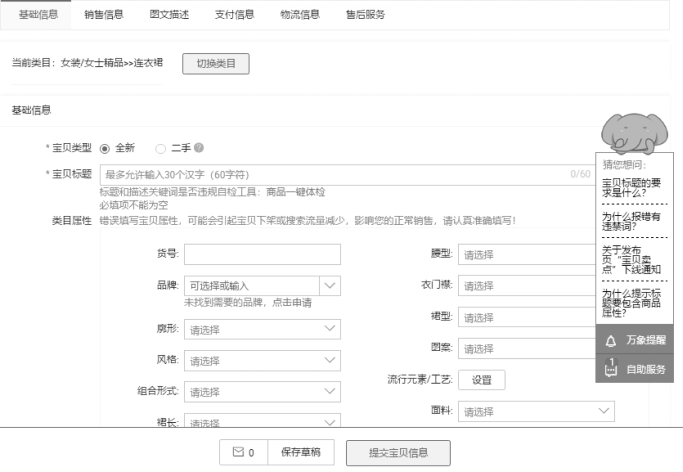Click the 万象提醒 label
Image resolution: width=683 pixels, height=472 pixels.
tap(646, 340)
